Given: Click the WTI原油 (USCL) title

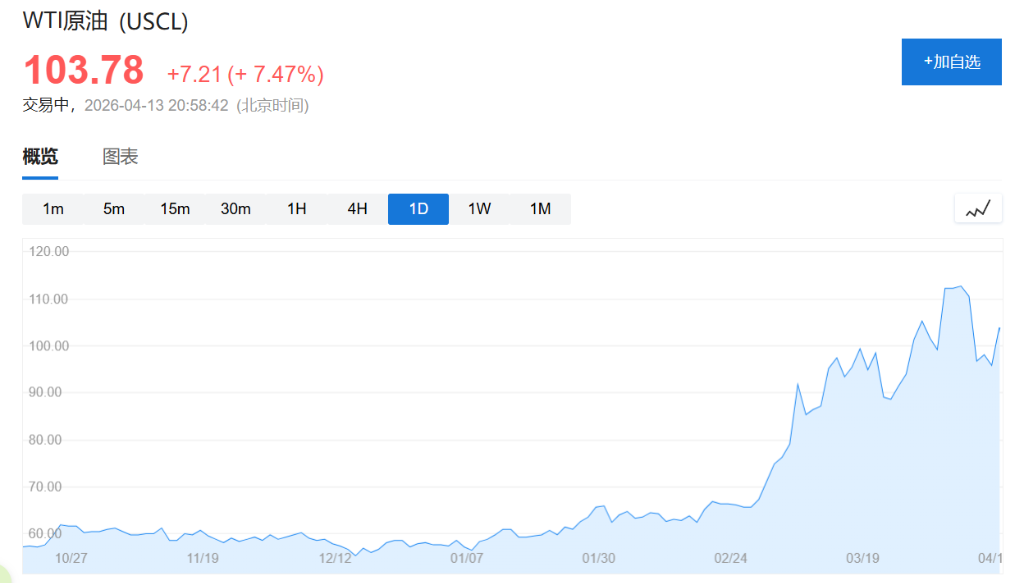Looking at the screenshot, I should [105, 21].
